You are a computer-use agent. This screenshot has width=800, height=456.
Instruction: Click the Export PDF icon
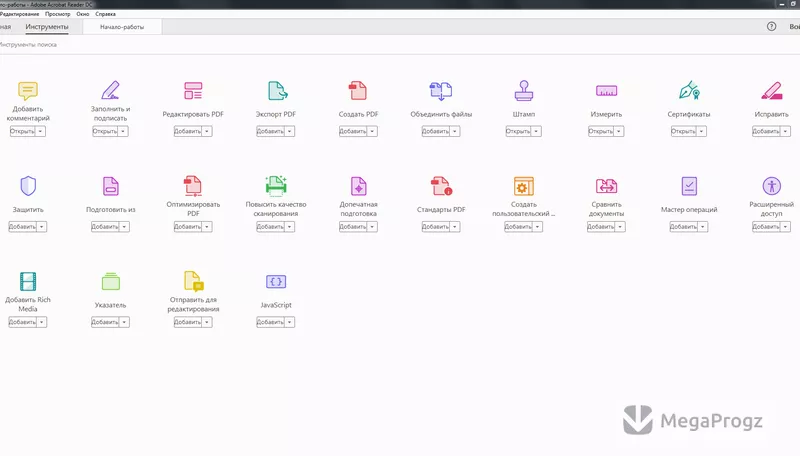pyautogui.click(x=277, y=91)
